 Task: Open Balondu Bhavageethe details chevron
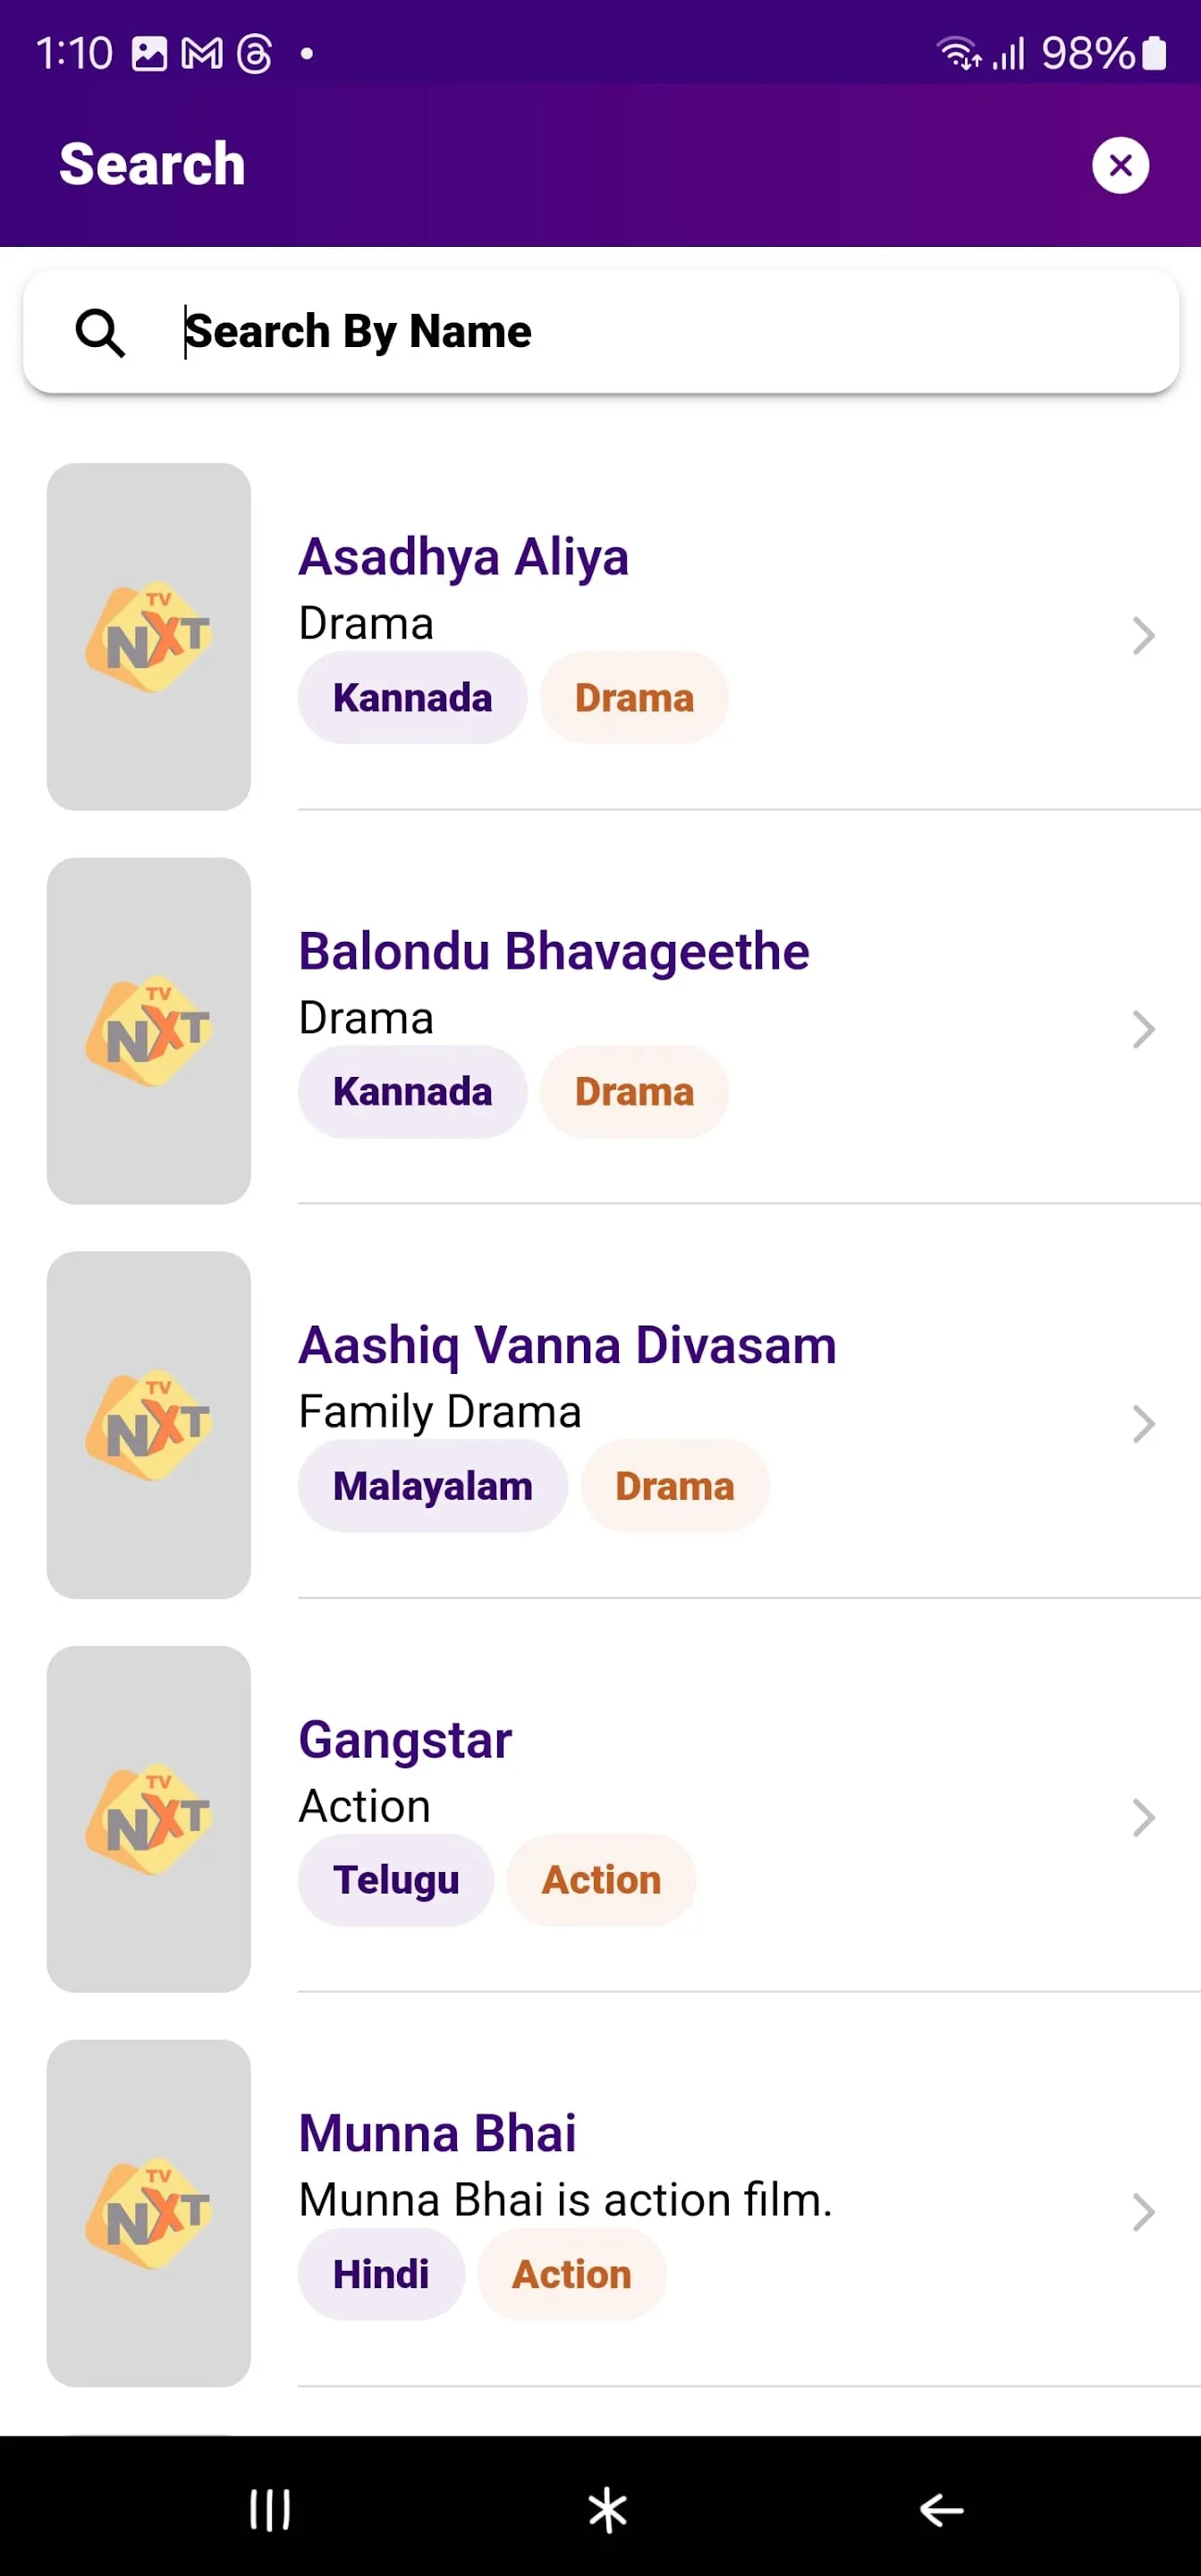point(1143,1030)
